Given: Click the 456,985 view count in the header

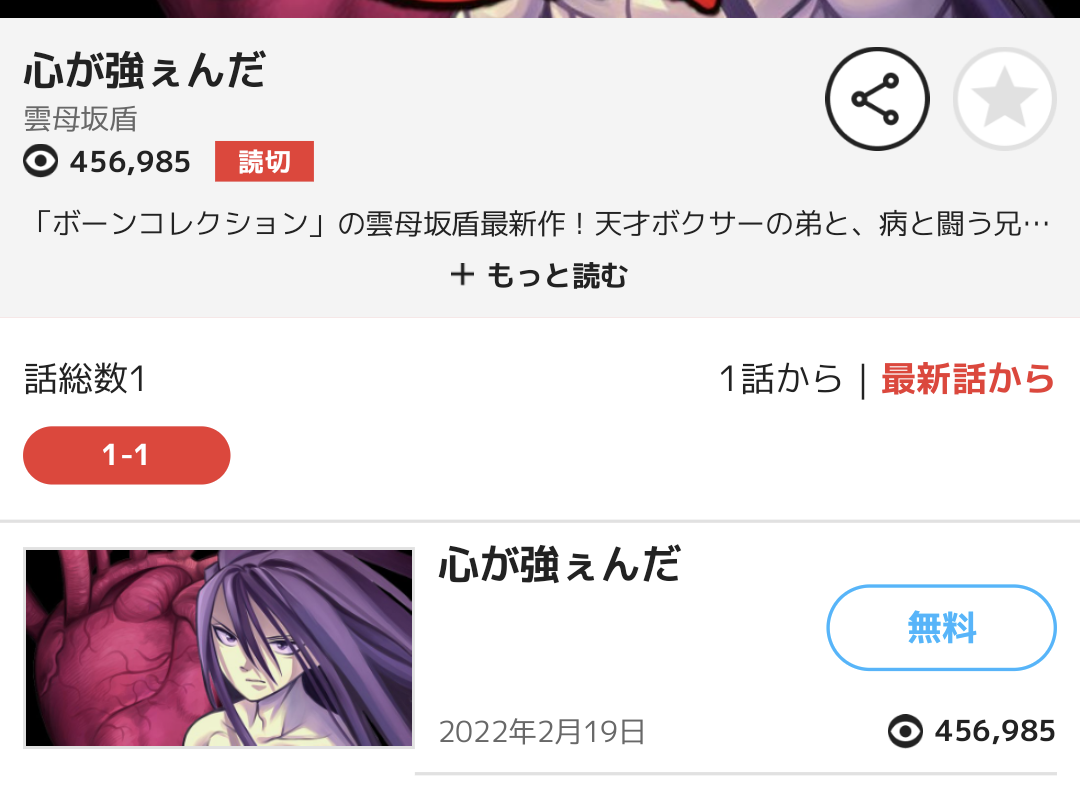Looking at the screenshot, I should click(x=130, y=162).
